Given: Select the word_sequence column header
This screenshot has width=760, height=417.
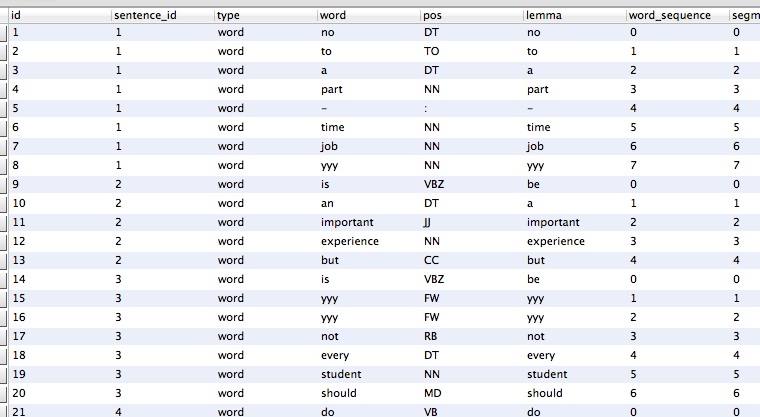Looking at the screenshot, I should pyautogui.click(x=678, y=15).
